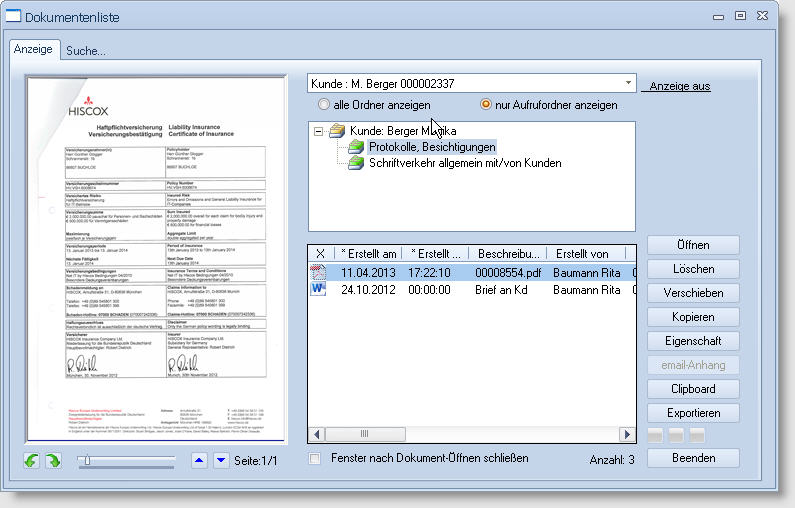Click the 'Anzeige aus' link
The height and width of the screenshot is (508, 795).
(679, 86)
